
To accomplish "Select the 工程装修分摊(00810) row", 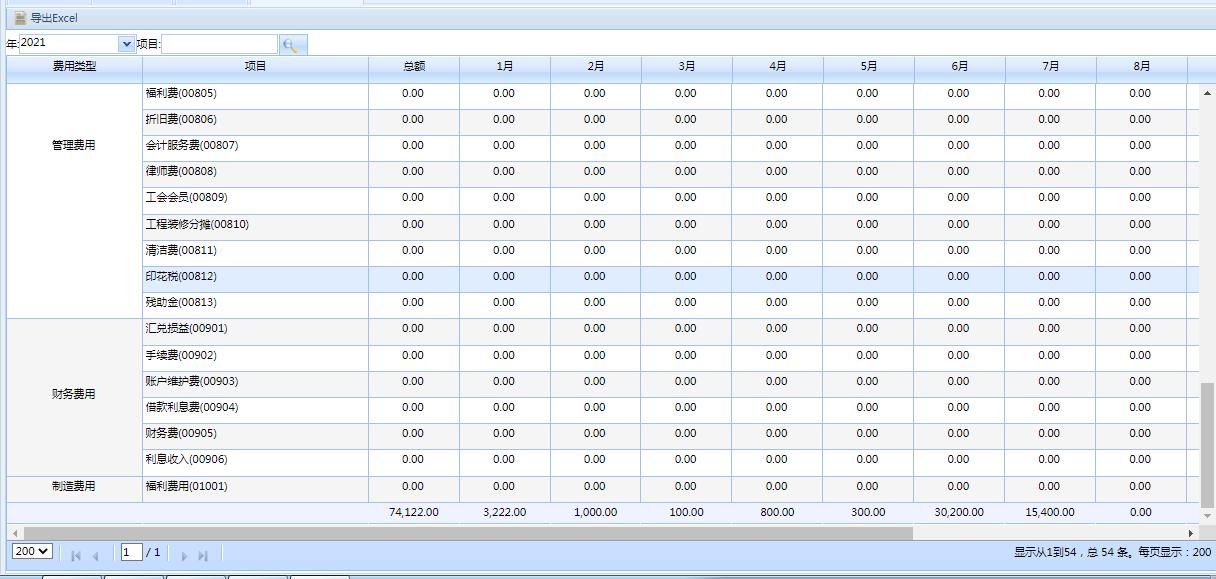I will tap(670, 225).
